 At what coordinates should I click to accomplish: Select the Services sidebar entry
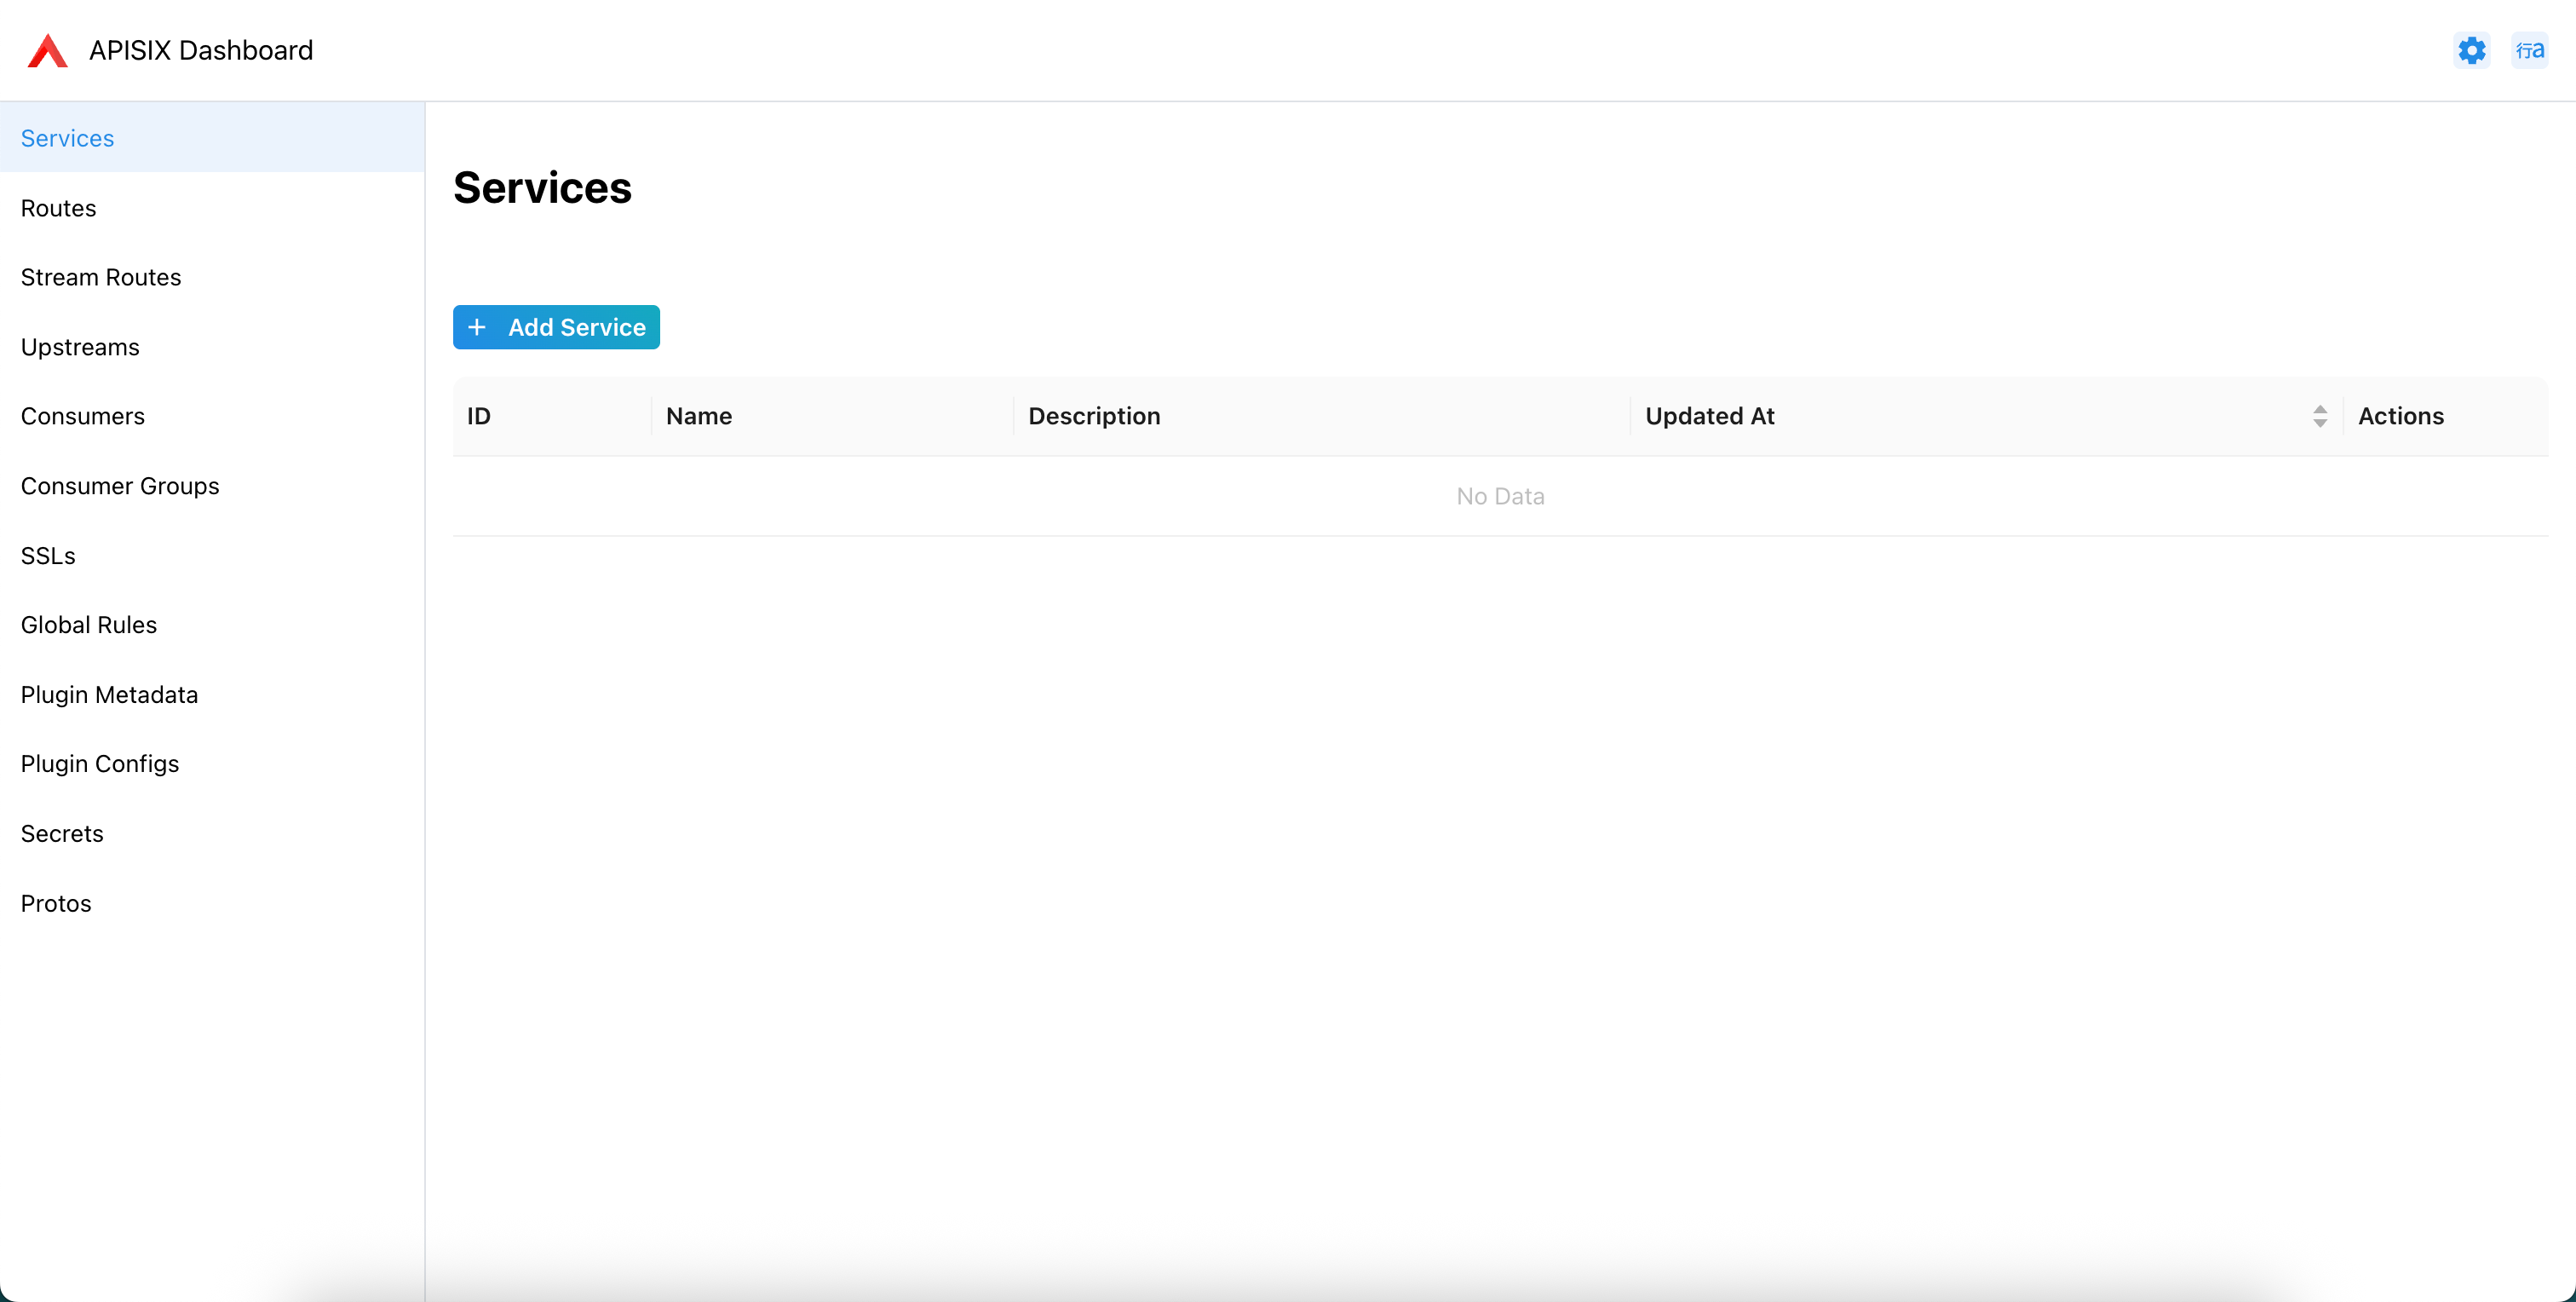66,137
